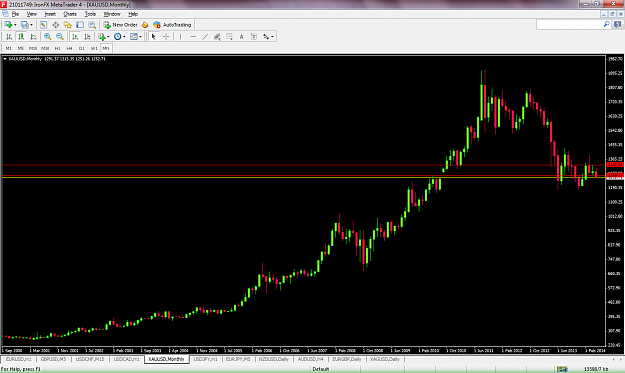Click the XAUUSD chart title triangle
The width and height of the screenshot is (625, 373).
(5, 59)
